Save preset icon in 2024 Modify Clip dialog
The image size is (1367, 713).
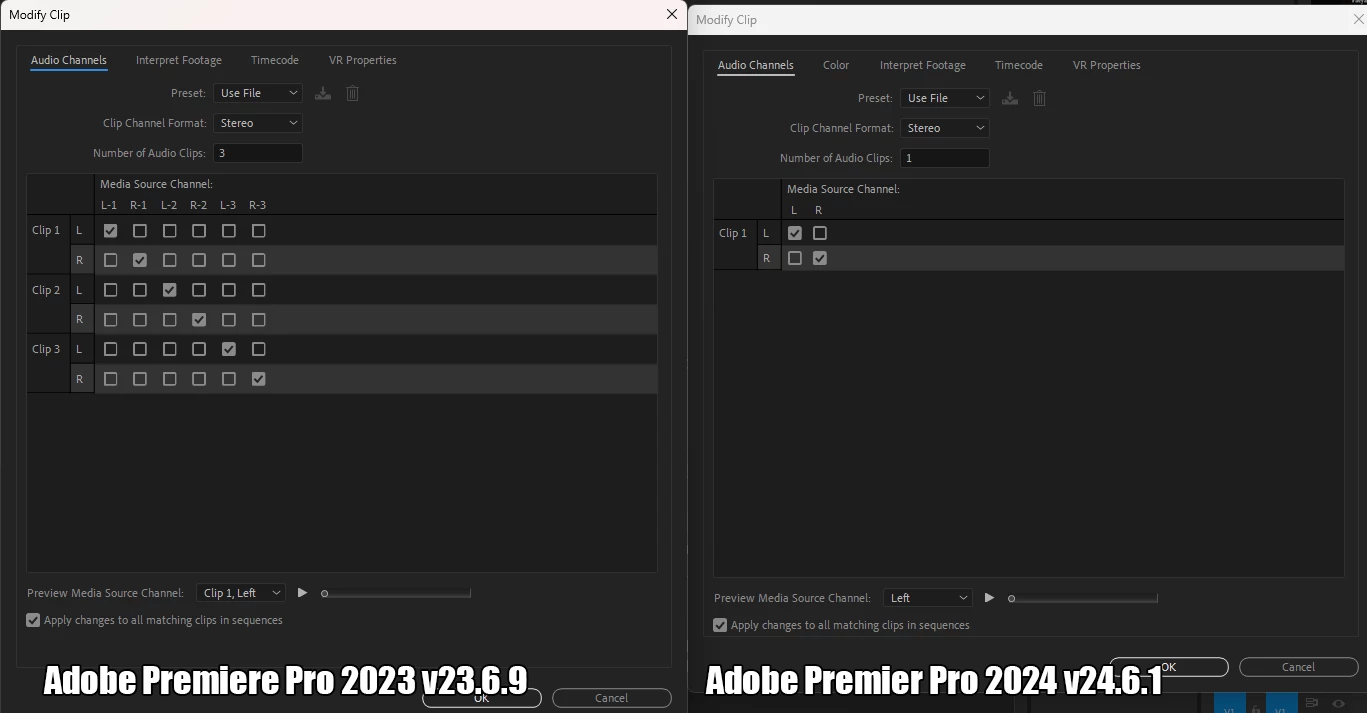(x=1010, y=98)
